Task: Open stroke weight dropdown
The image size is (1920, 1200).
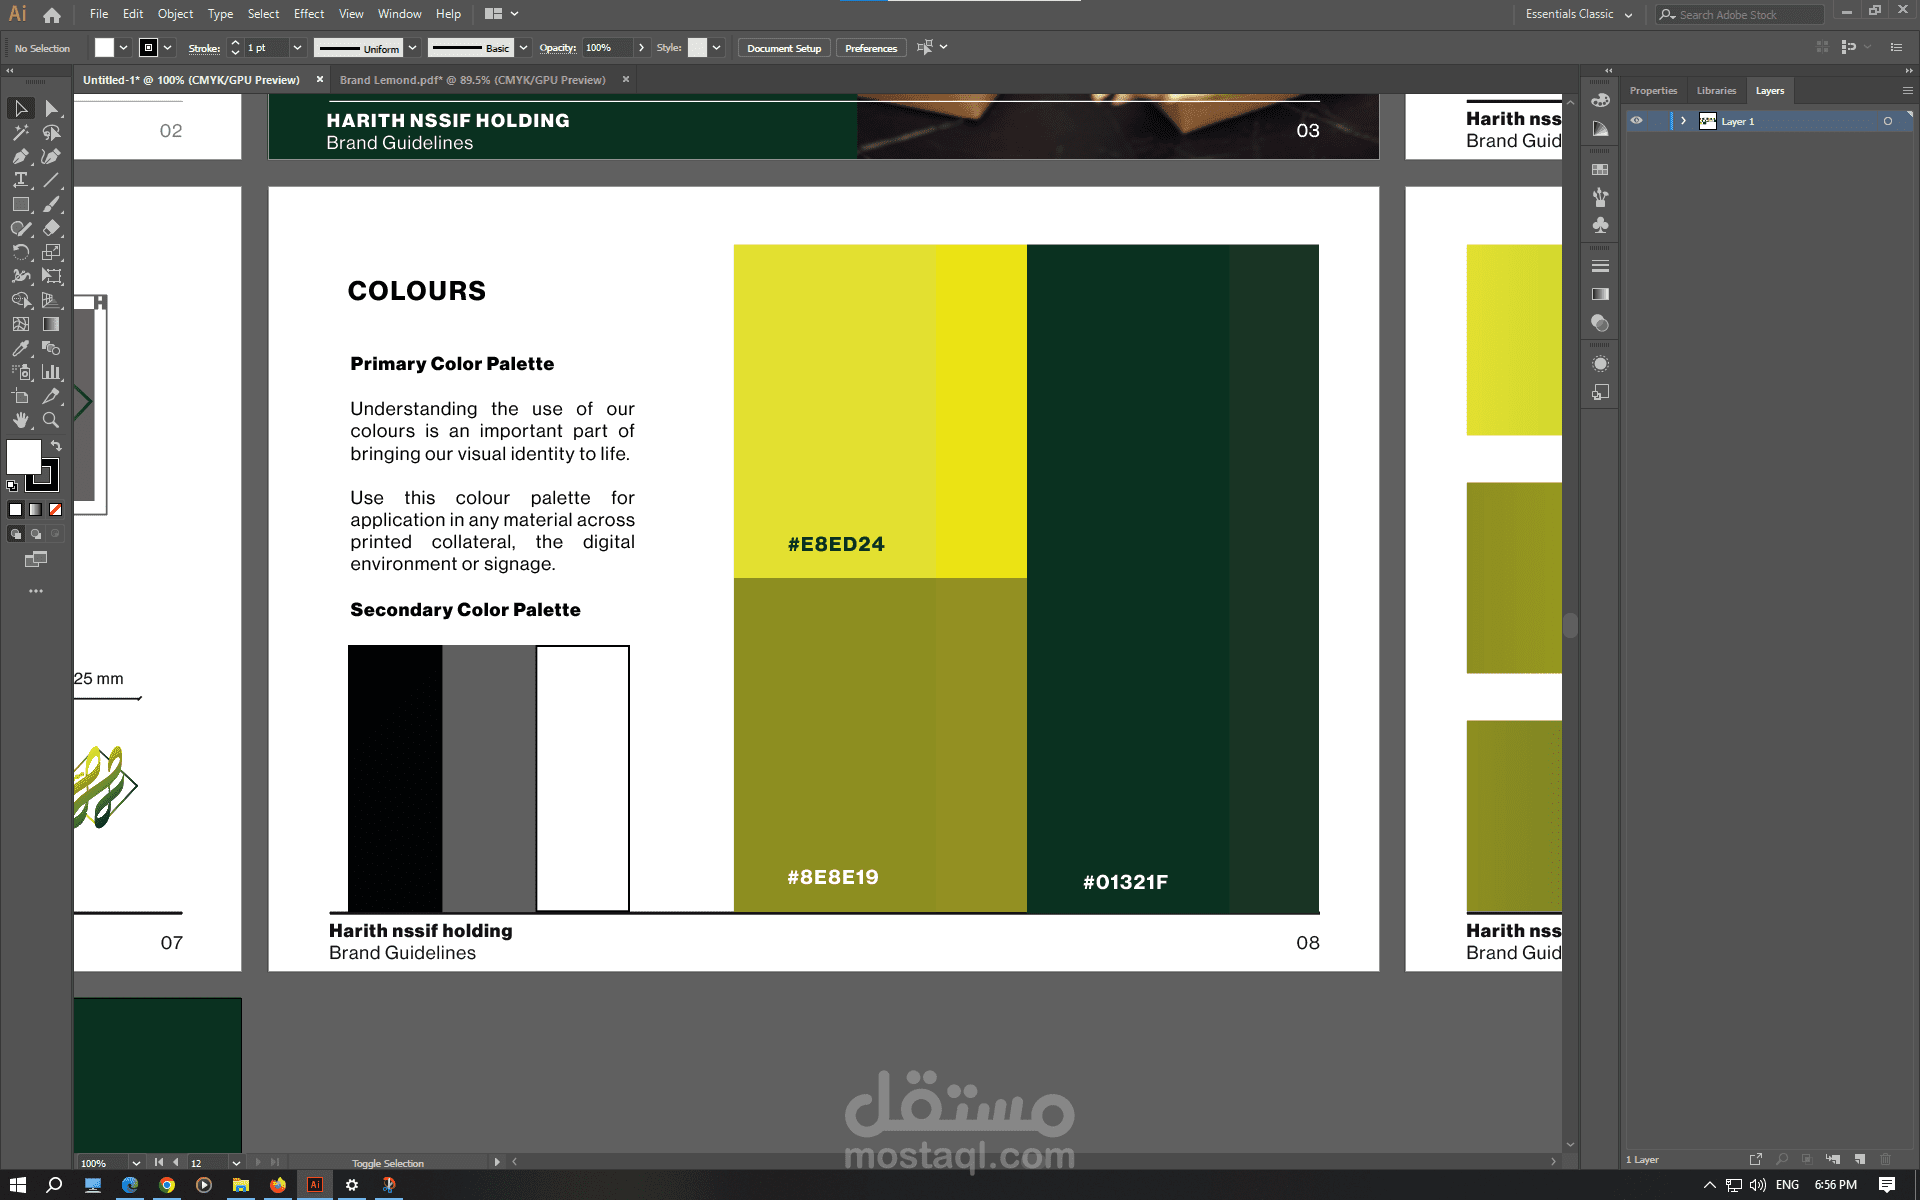Action: (x=297, y=48)
